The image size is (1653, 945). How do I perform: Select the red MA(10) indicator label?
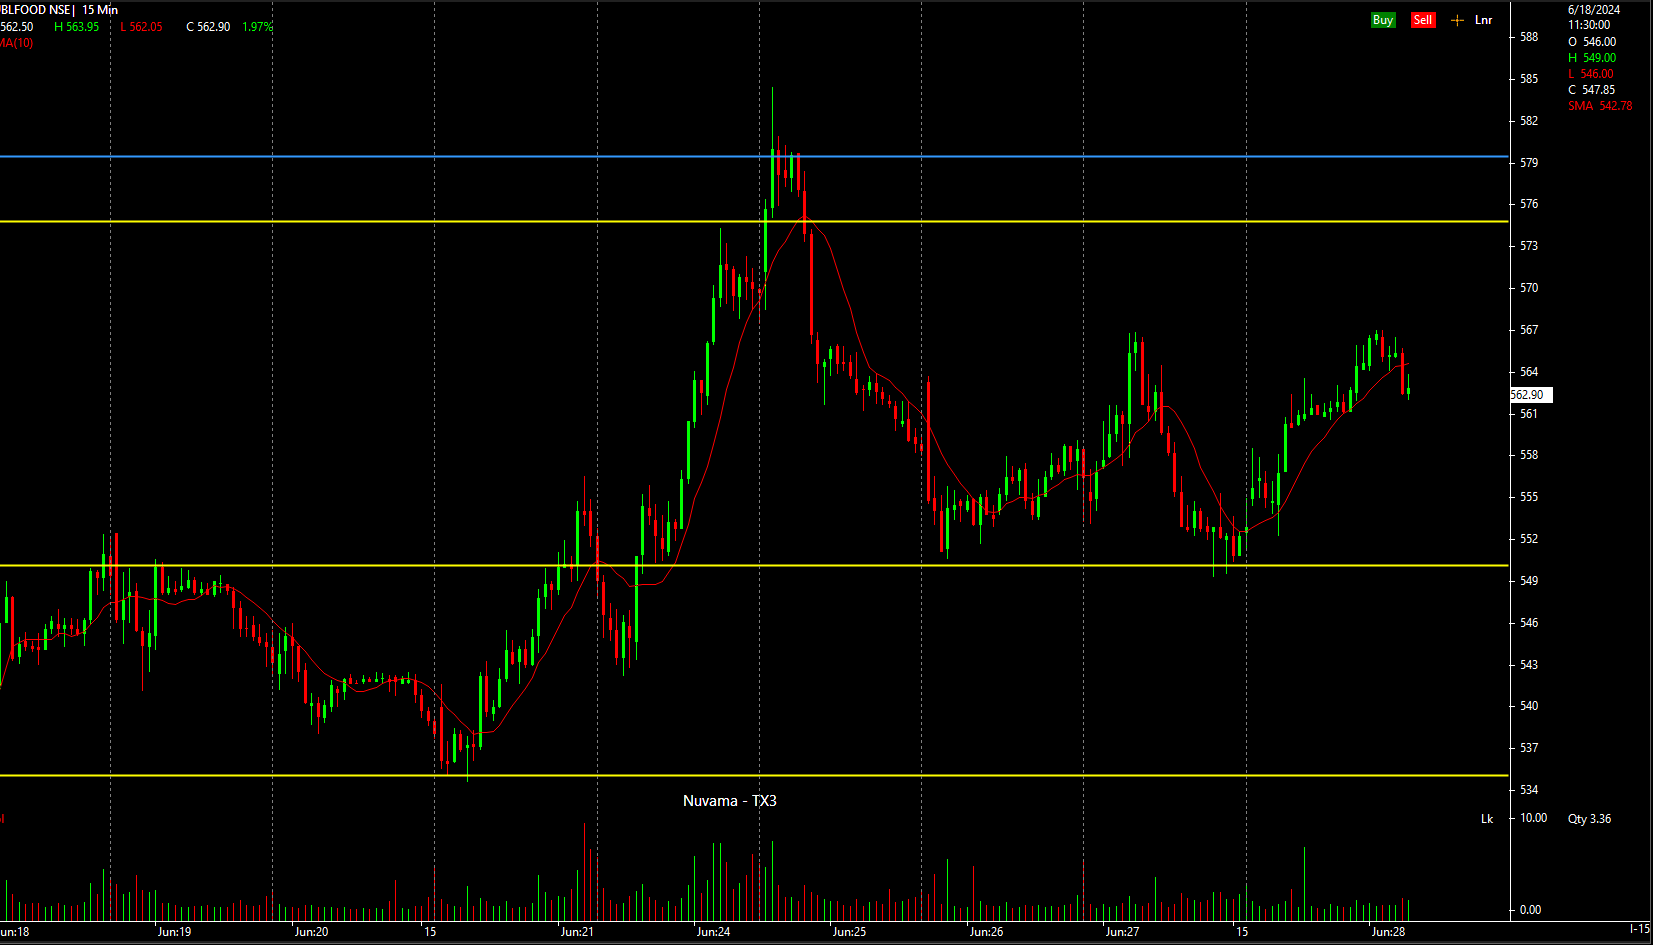point(16,43)
